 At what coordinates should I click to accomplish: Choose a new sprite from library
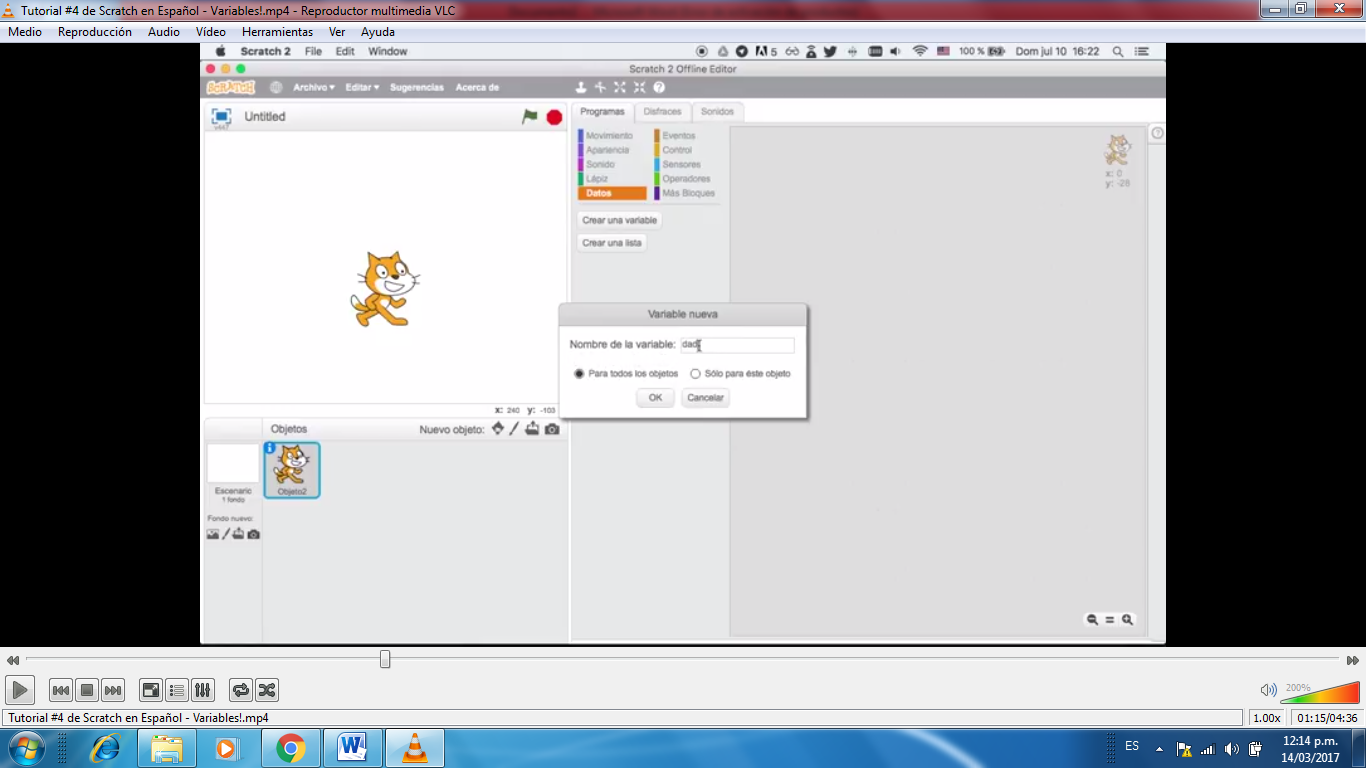(498, 428)
